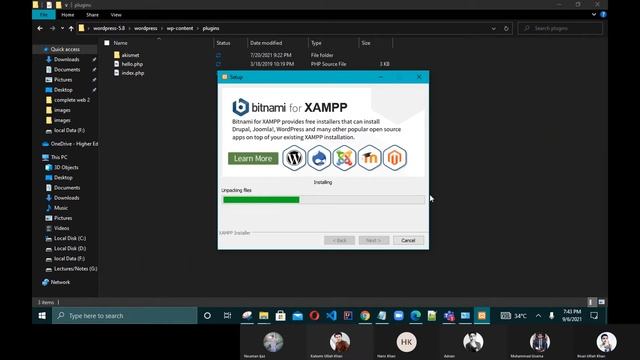Viewport: 640px width, 360px height.
Task: Click the taskbar search box
Action: point(124,316)
